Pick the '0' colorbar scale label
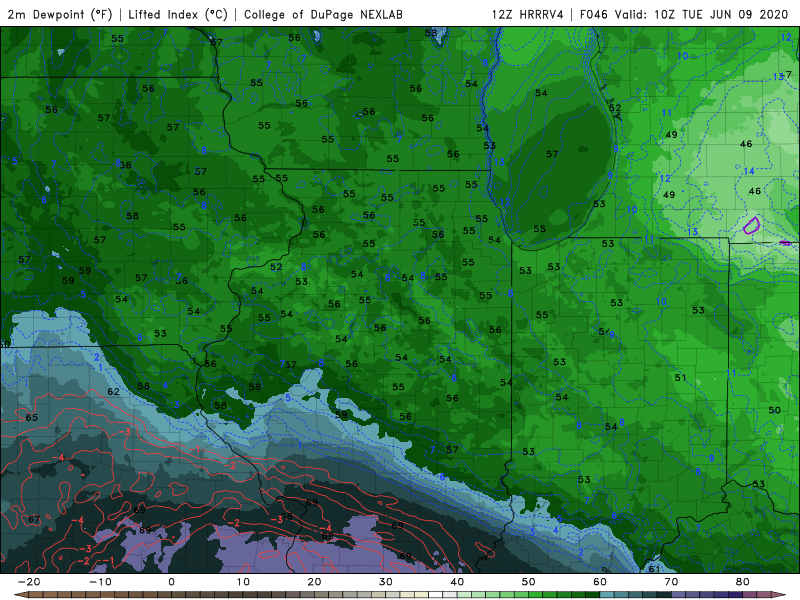Image resolution: width=800 pixels, height=600 pixels. pyautogui.click(x=171, y=582)
